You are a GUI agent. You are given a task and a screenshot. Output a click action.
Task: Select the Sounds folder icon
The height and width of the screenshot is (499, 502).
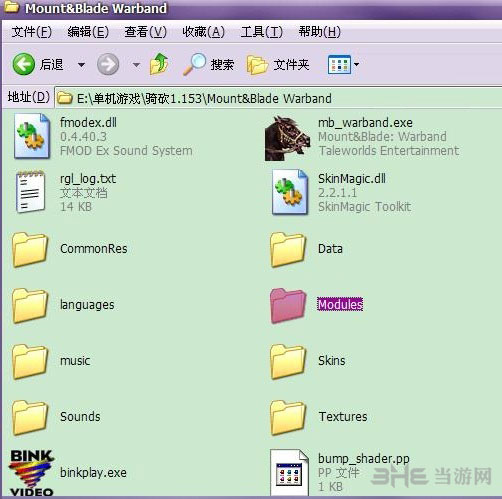point(30,417)
